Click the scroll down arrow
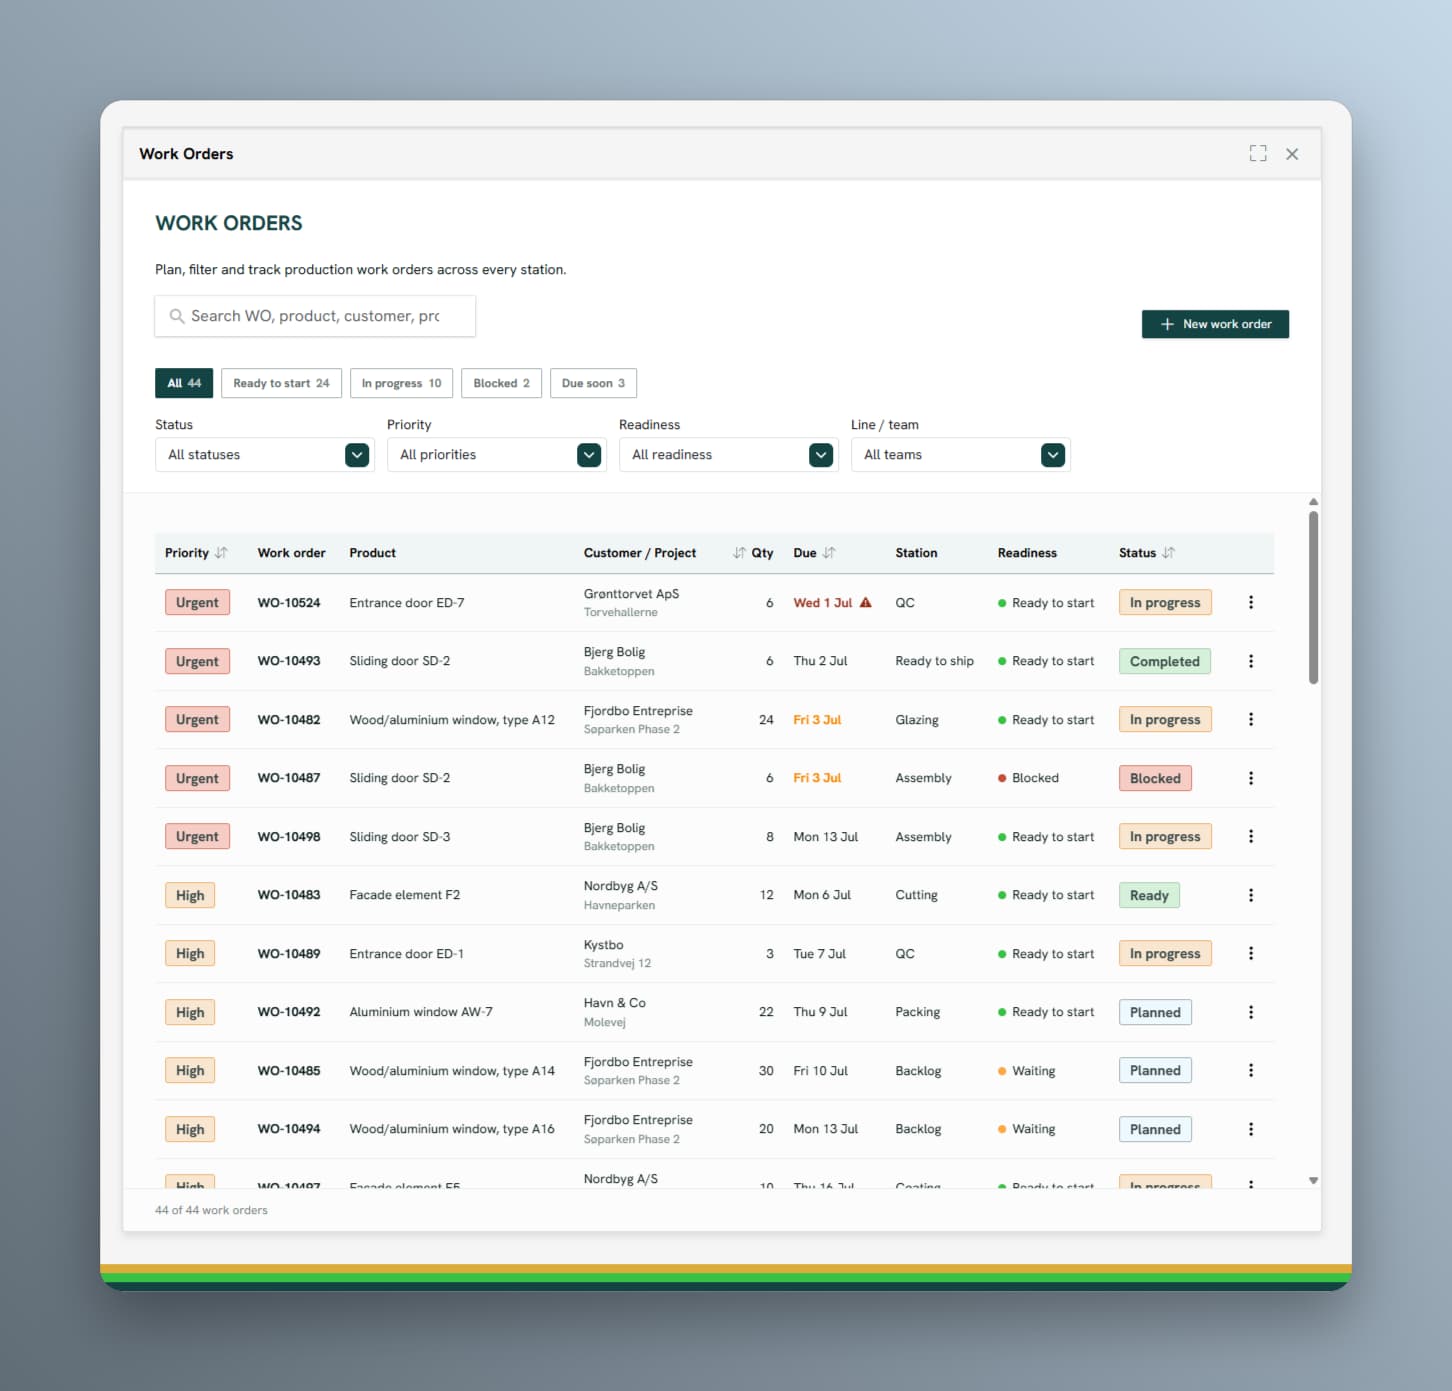Screen dimensions: 1452x1391 pos(1313,1181)
